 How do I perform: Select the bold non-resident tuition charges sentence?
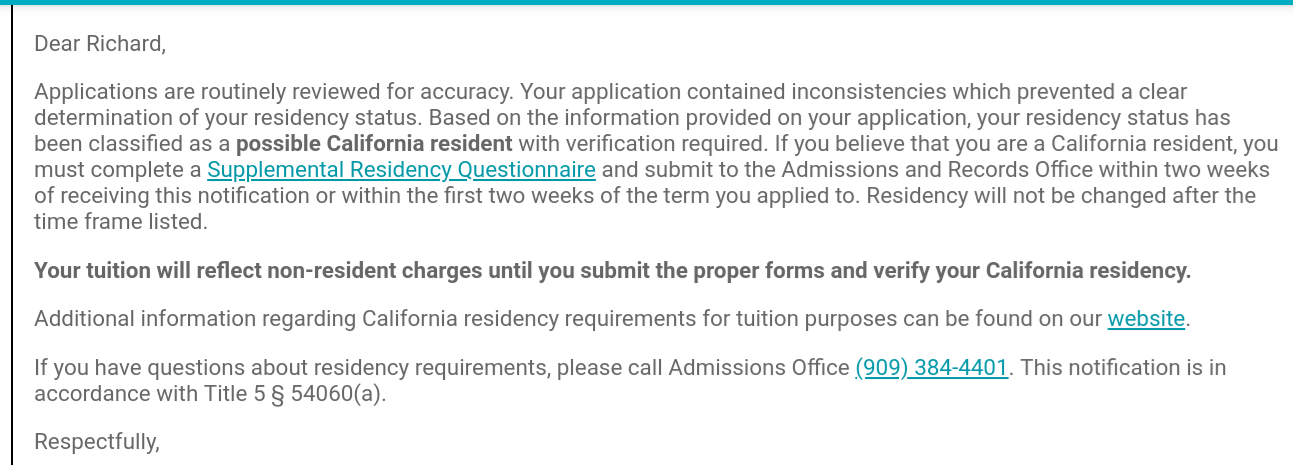[612, 271]
